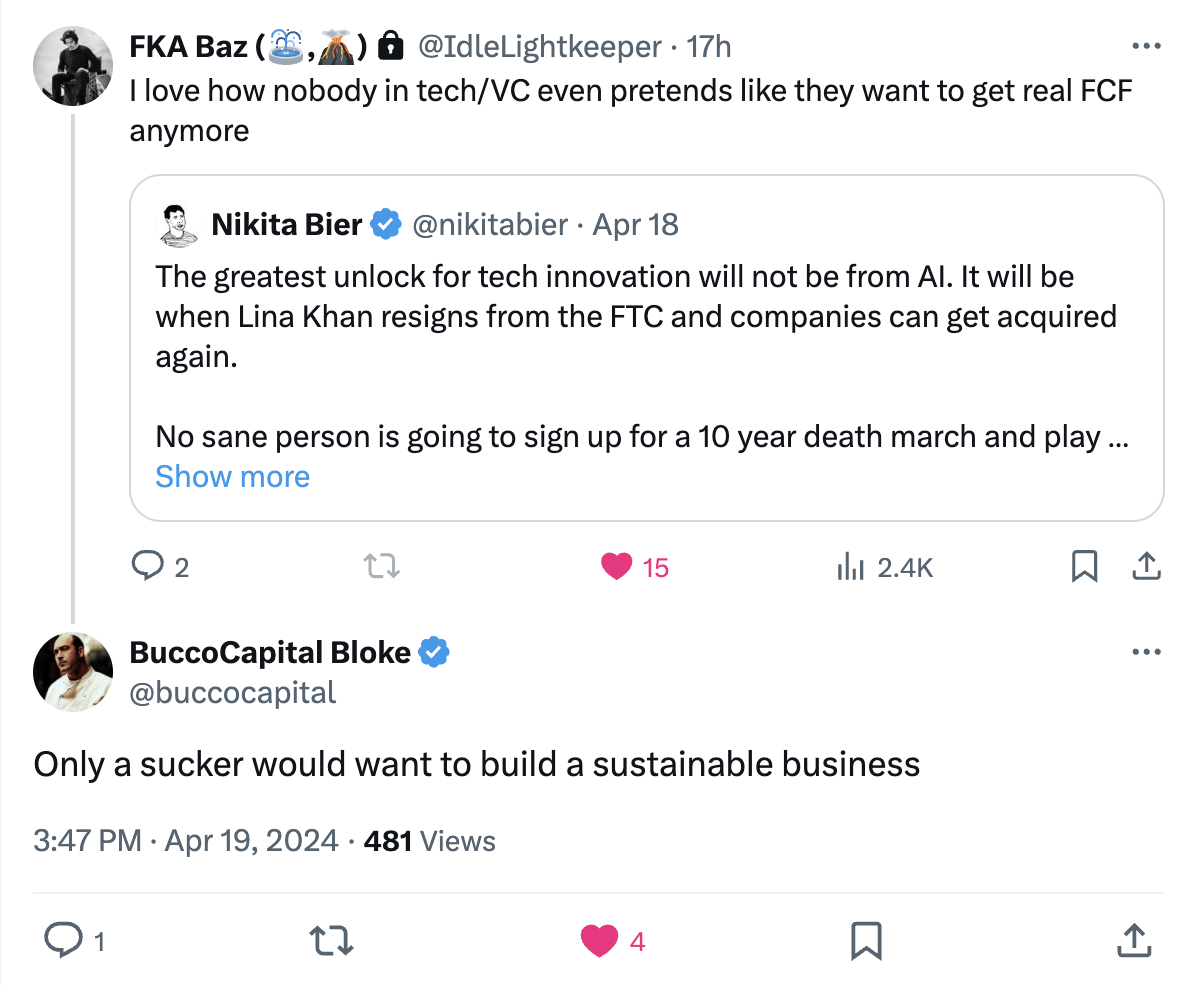Open the @nikitabier profile link

click(490, 225)
